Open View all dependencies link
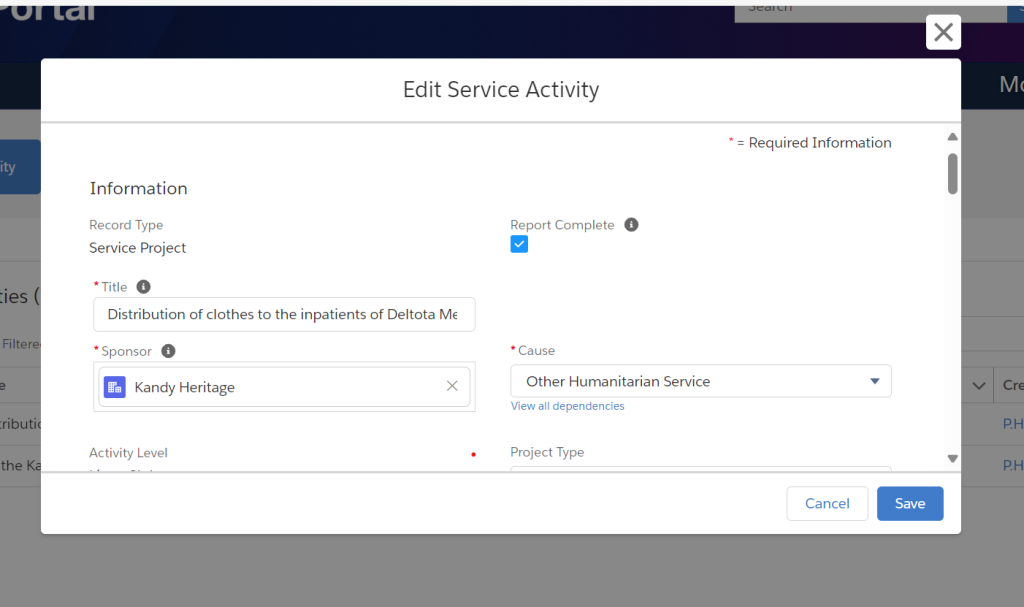Screen dimensions: 1024x607 pos(568,406)
